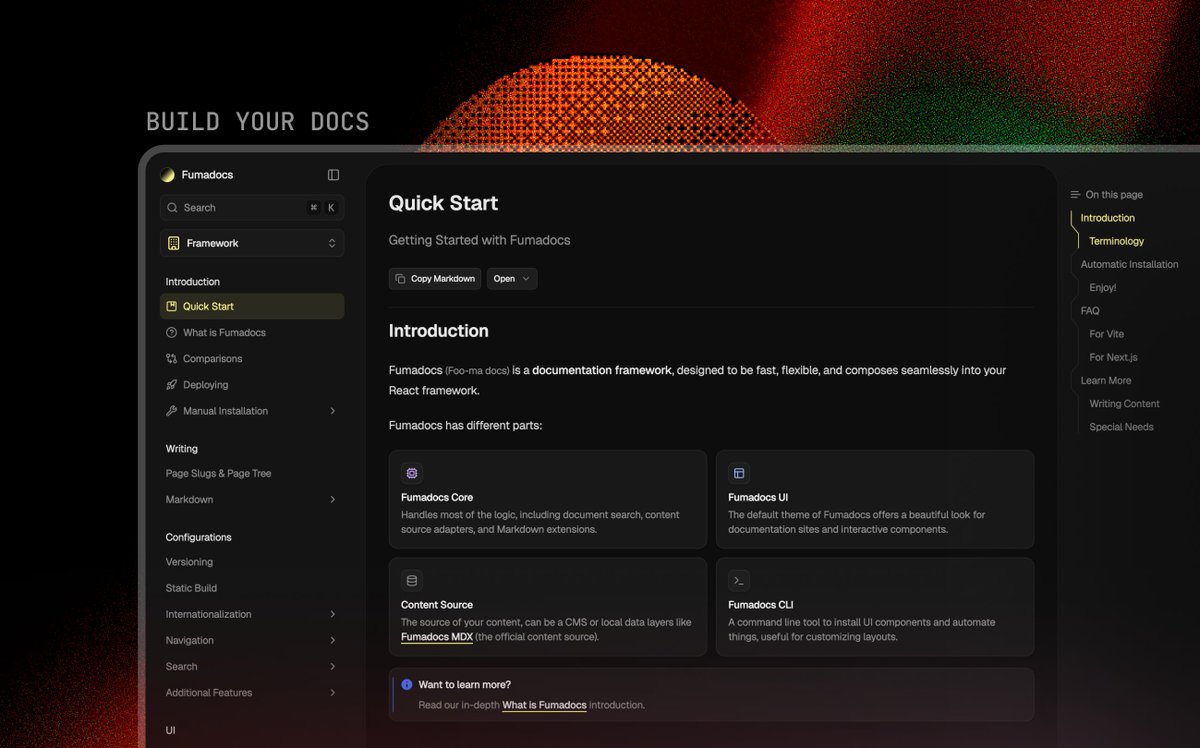Open the Content Source card
Viewport: 1200px width, 748px height.
(x=548, y=606)
